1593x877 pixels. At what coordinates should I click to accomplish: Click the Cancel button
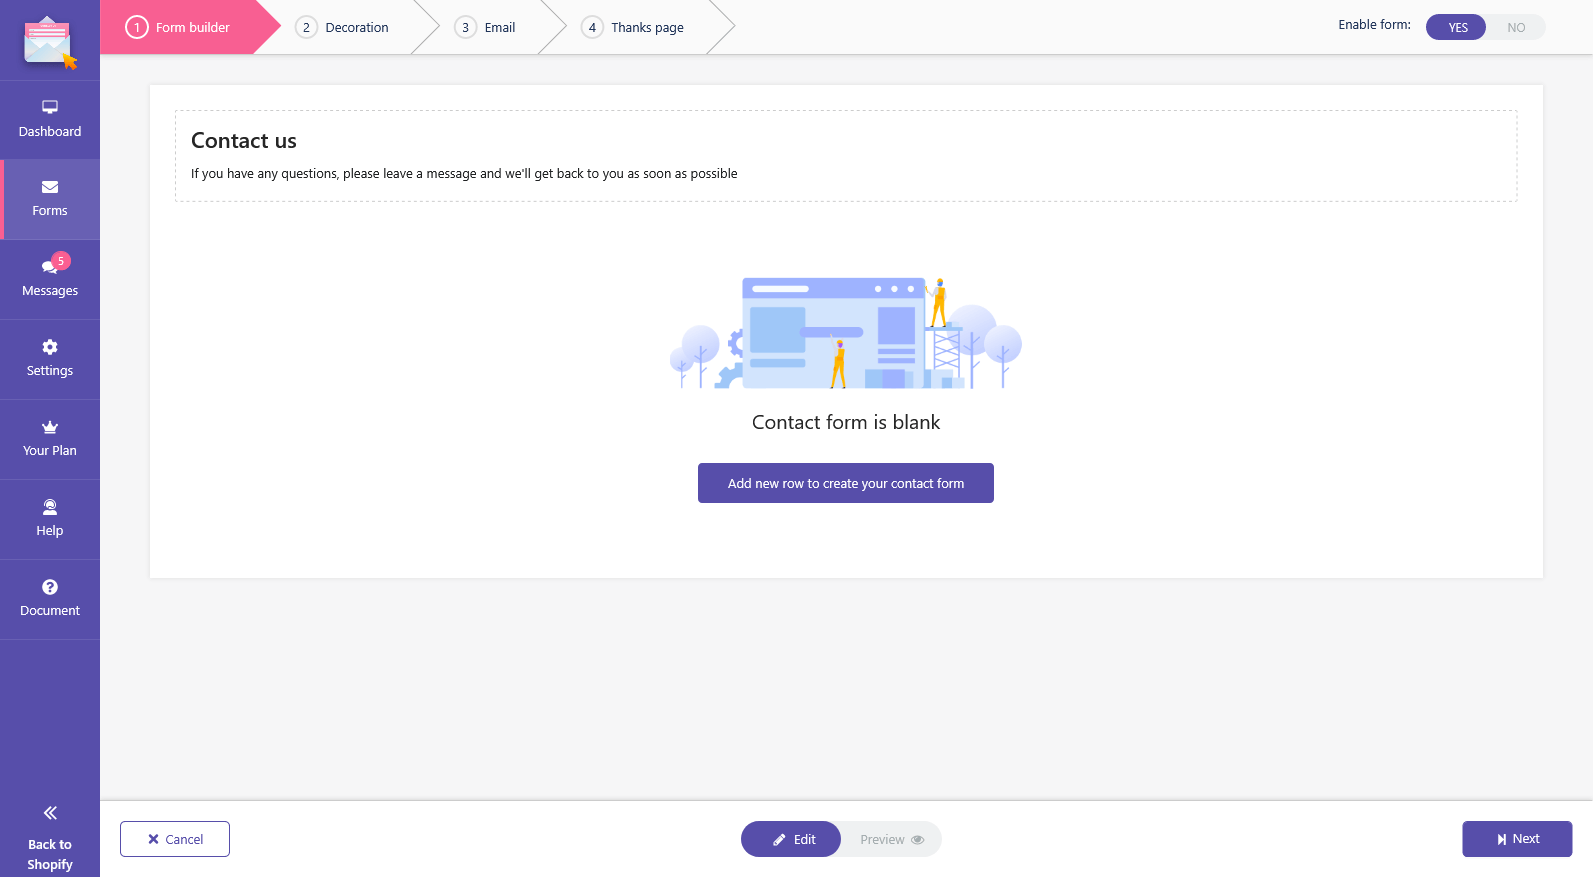coord(175,839)
